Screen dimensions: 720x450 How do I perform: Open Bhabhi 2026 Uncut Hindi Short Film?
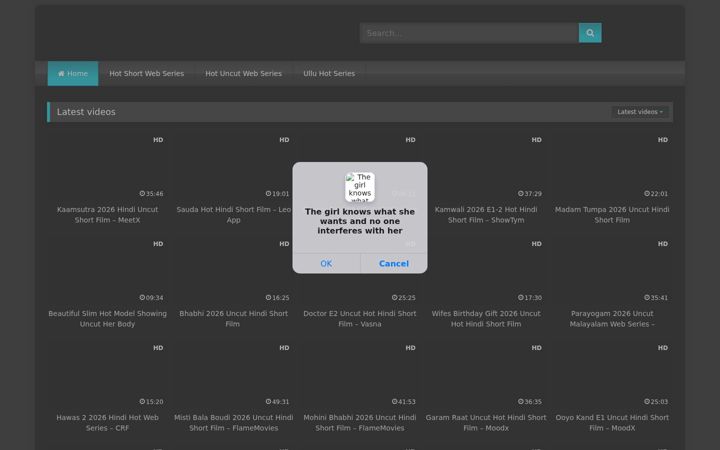[234, 319]
